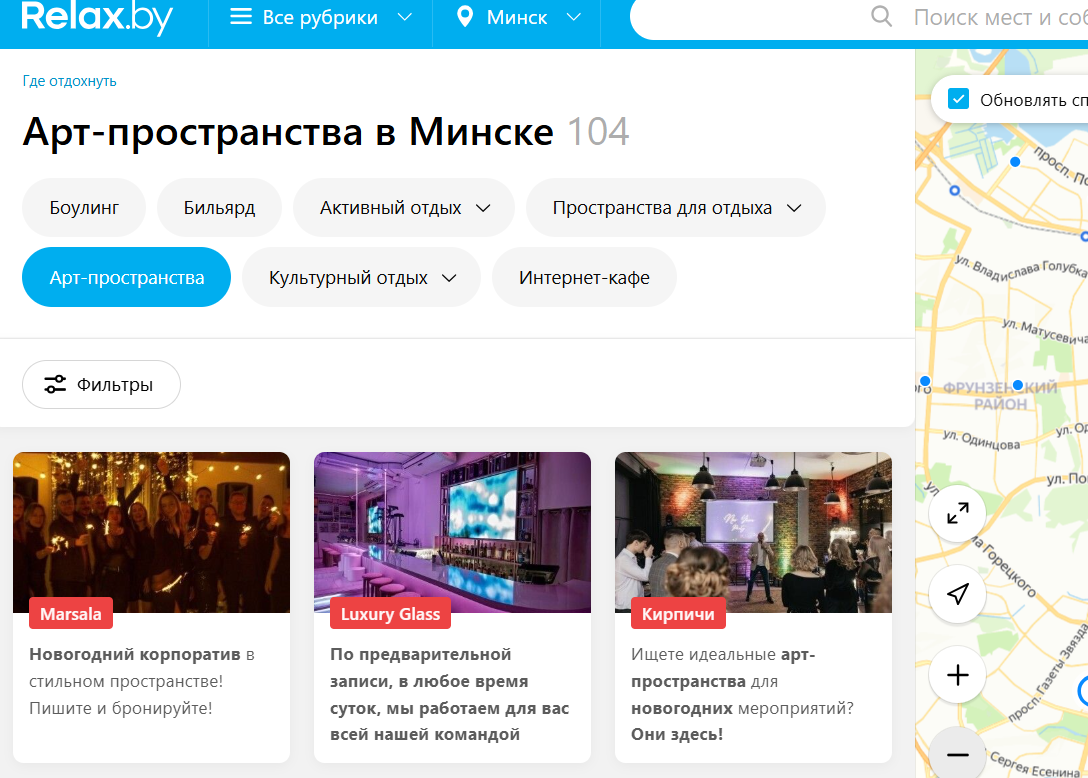This screenshot has height=778, width=1088.
Task: Expand Пространства для отдыха chevron
Action: (x=794, y=208)
